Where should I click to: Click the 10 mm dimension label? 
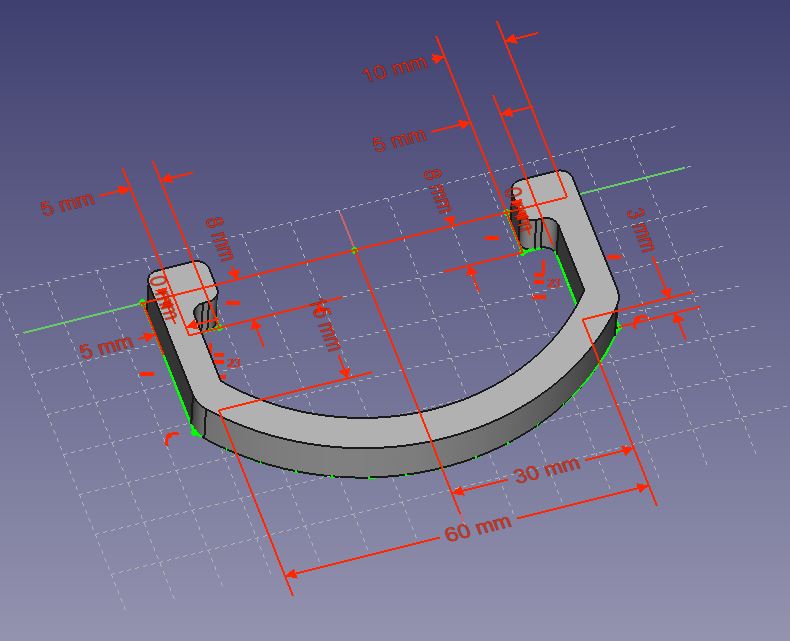click(394, 69)
